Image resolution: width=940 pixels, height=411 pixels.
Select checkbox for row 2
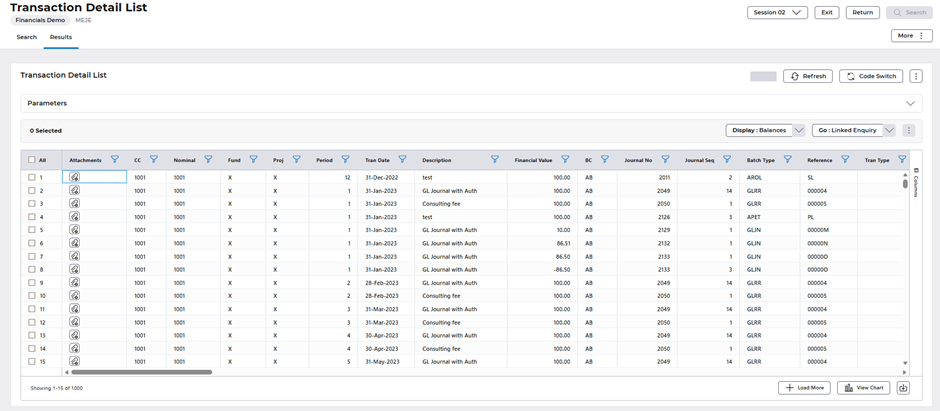pos(32,191)
